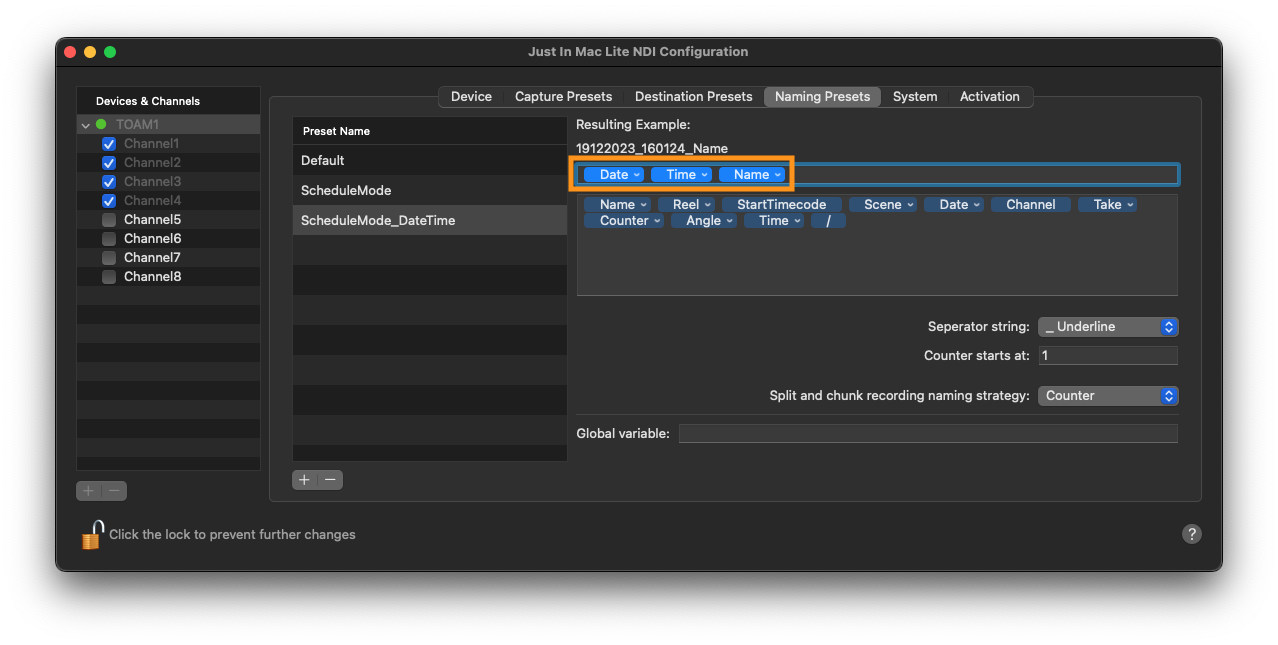
Task: Open the Activation tab
Action: (x=990, y=97)
